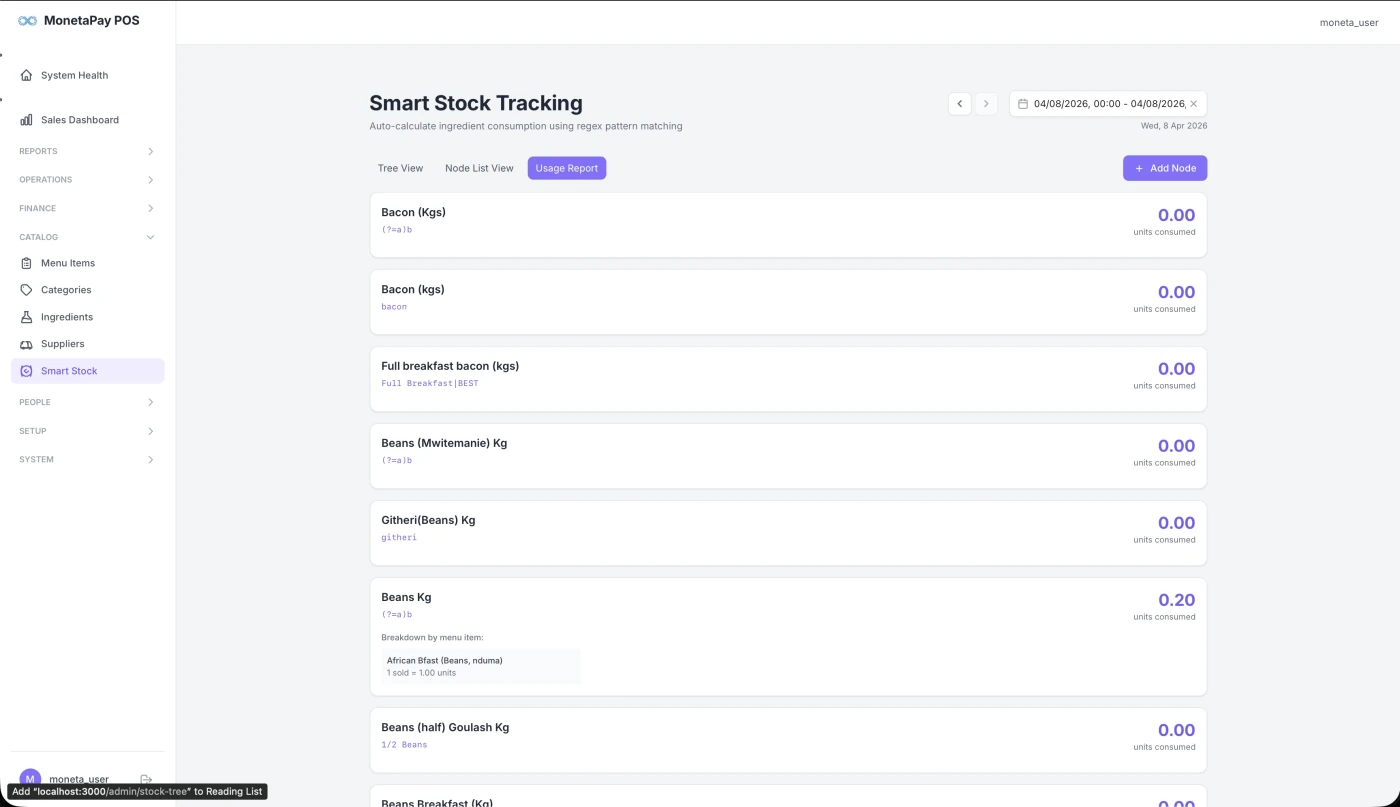Click the Categories tag icon

point(25,289)
